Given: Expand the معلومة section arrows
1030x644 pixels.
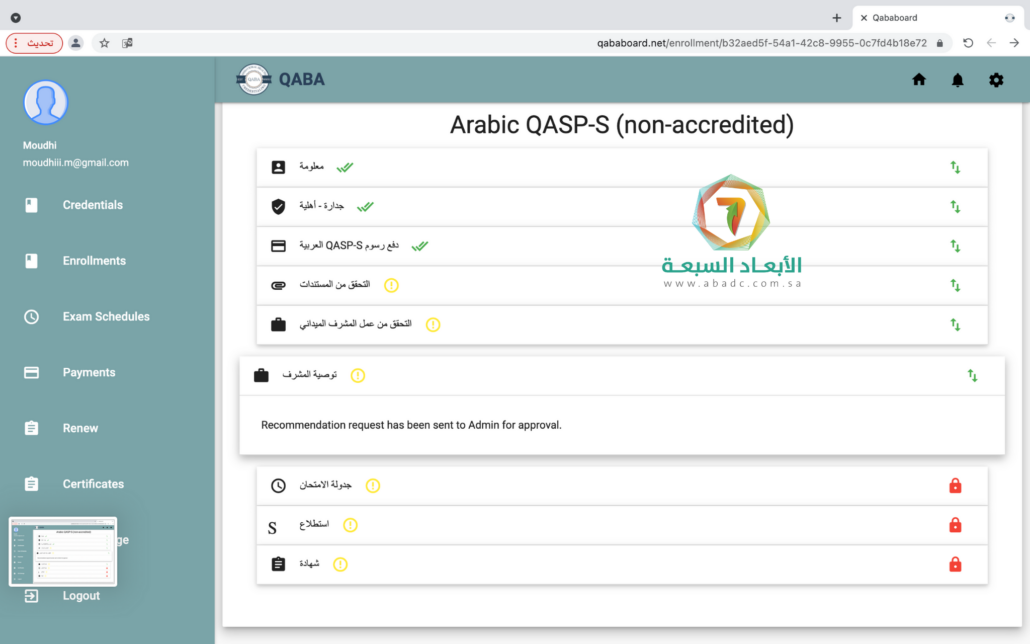Looking at the screenshot, I should click(x=955, y=168).
